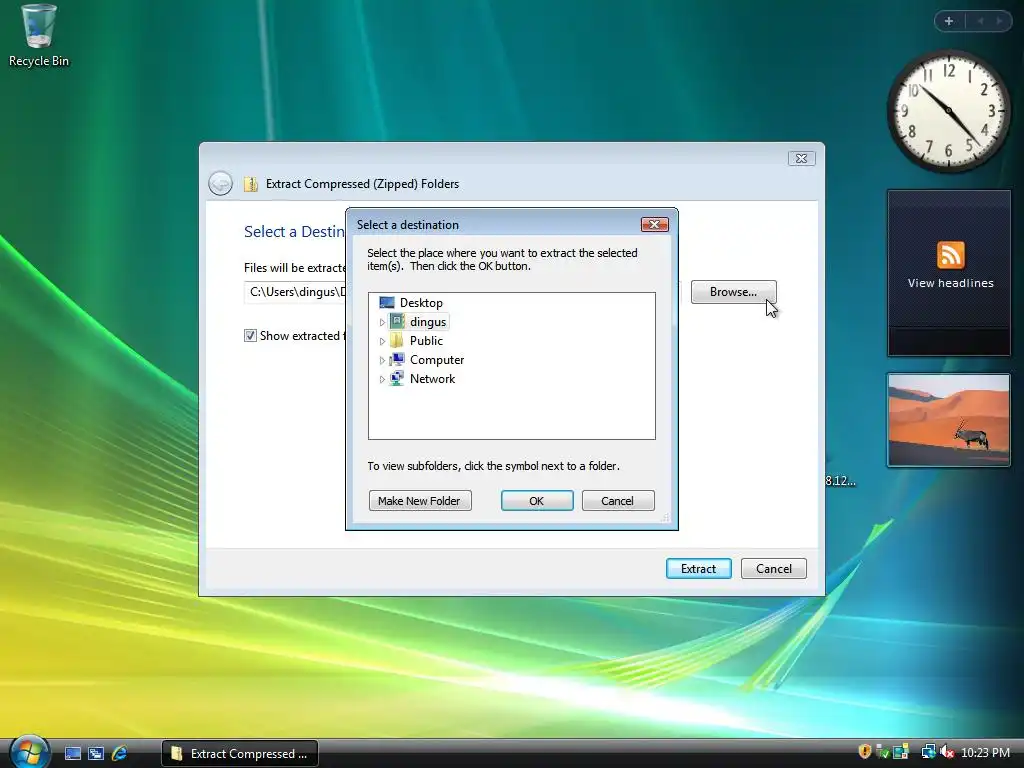This screenshot has width=1024, height=768.
Task: Click the desert slideshow gadget picture
Action: [x=949, y=420]
